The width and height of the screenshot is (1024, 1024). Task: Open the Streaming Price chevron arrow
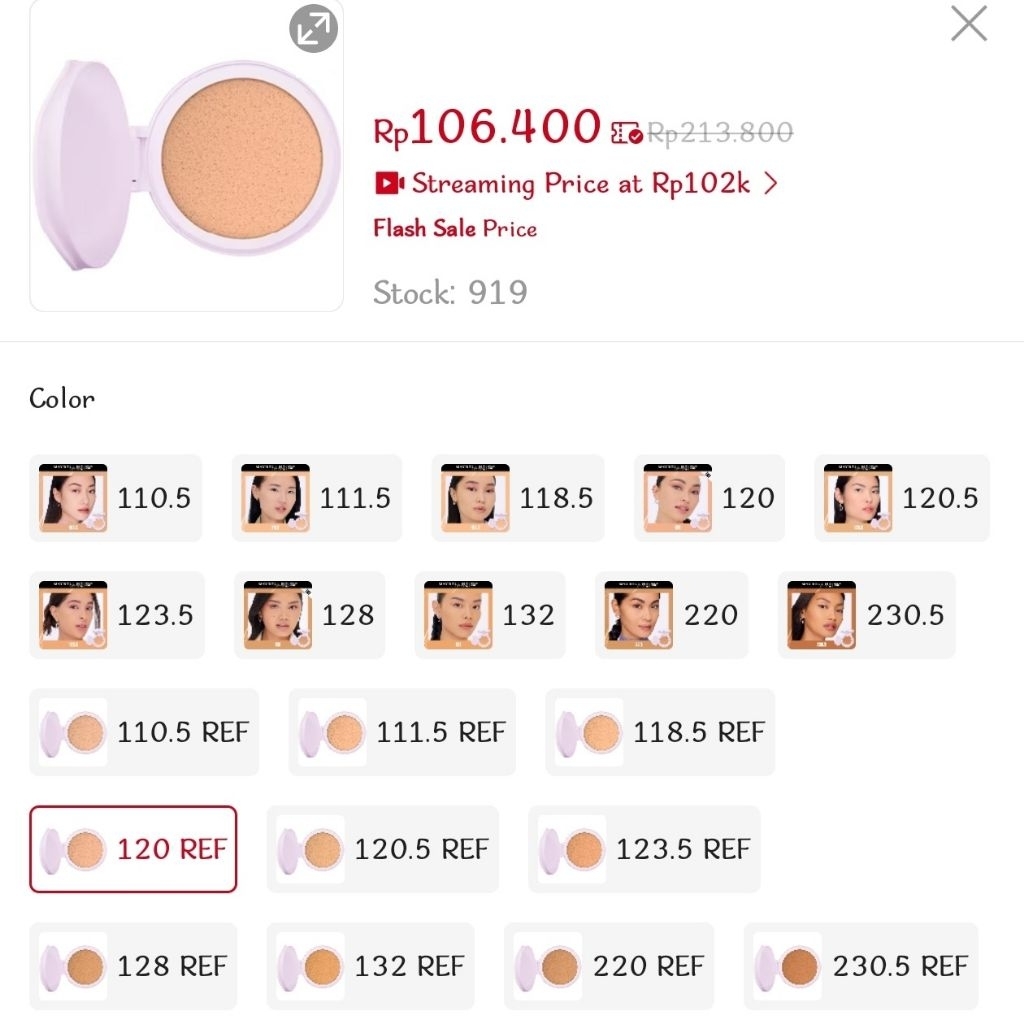769,184
